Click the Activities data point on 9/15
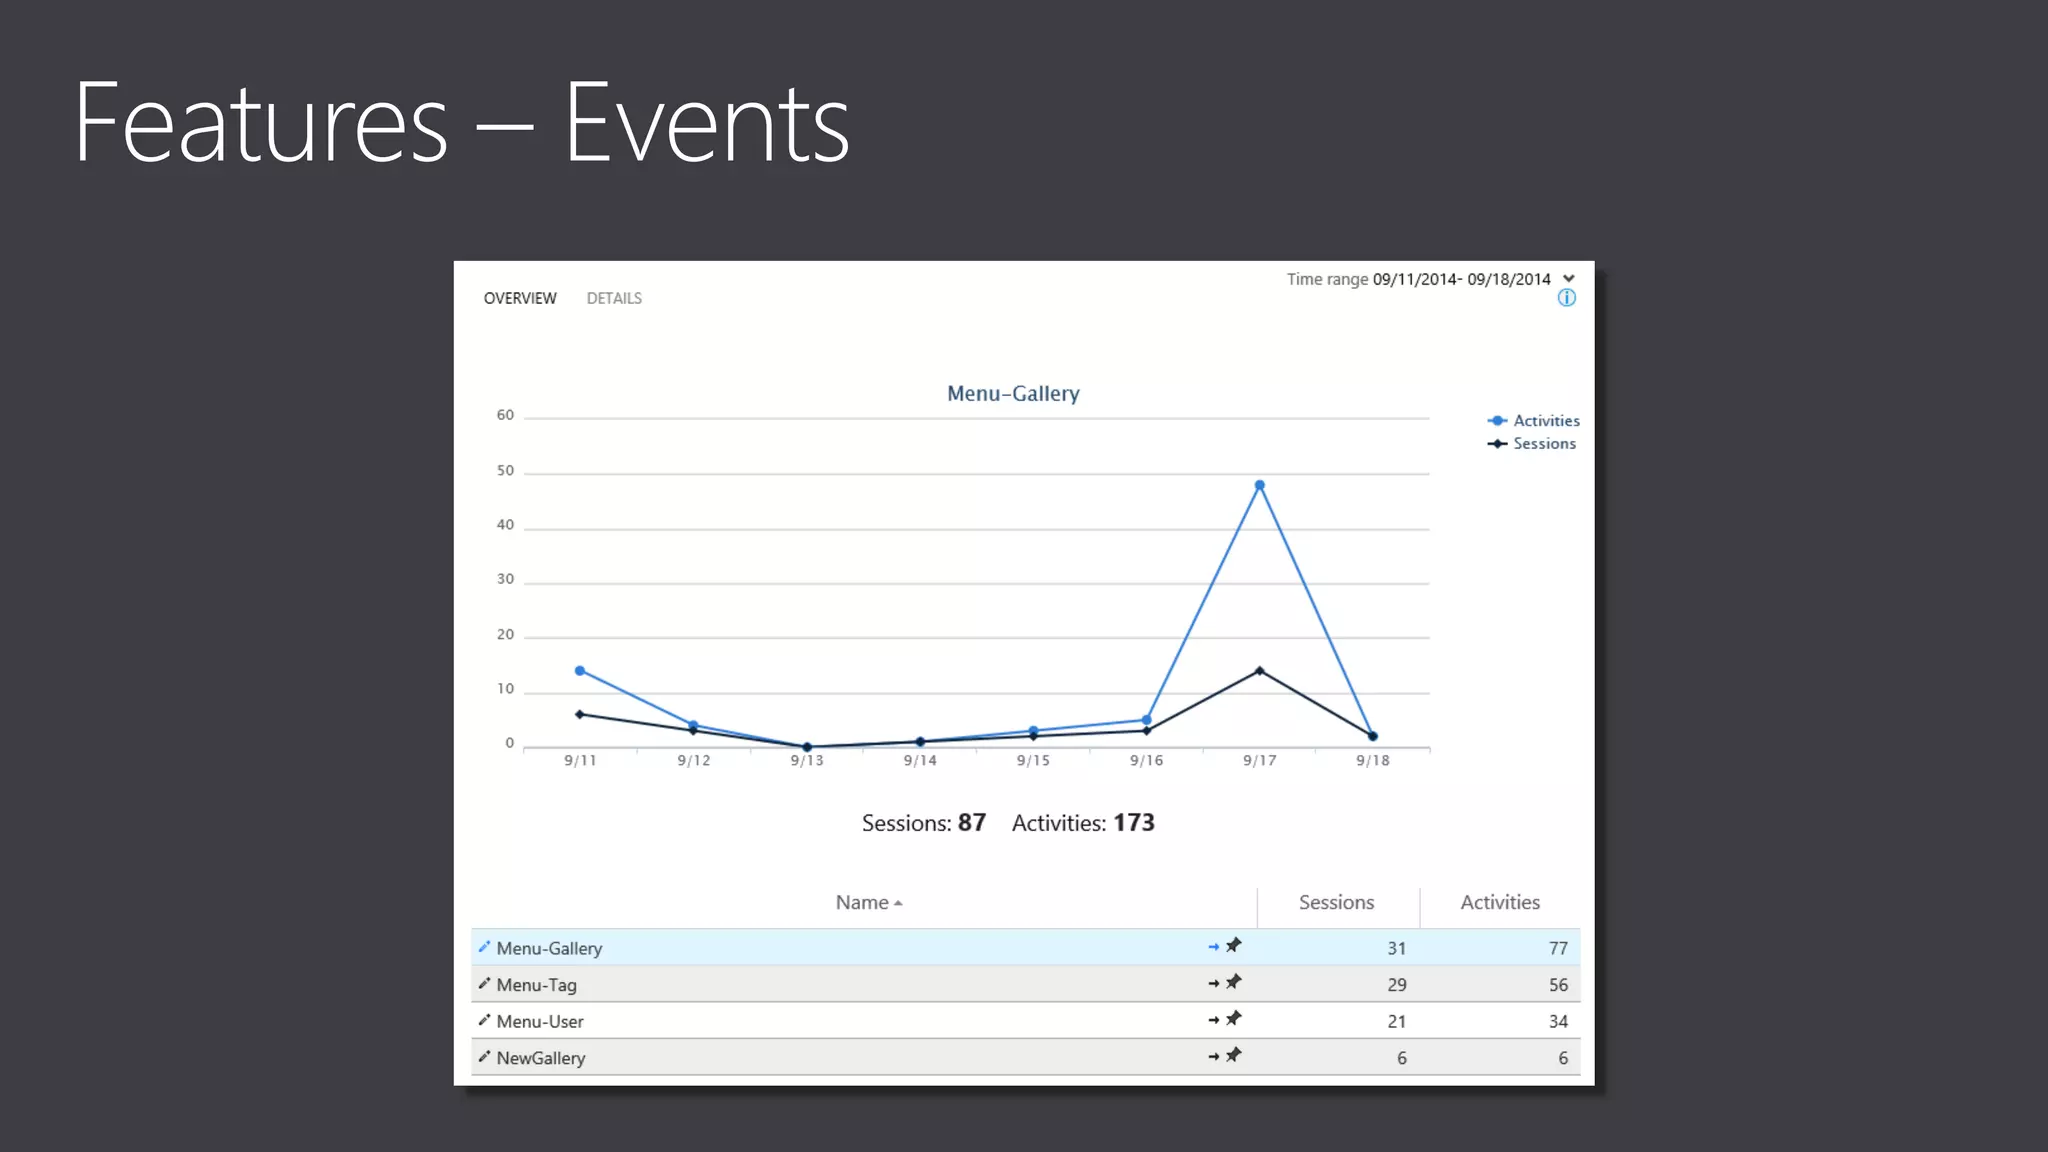This screenshot has height=1152, width=2048. point(1033,731)
